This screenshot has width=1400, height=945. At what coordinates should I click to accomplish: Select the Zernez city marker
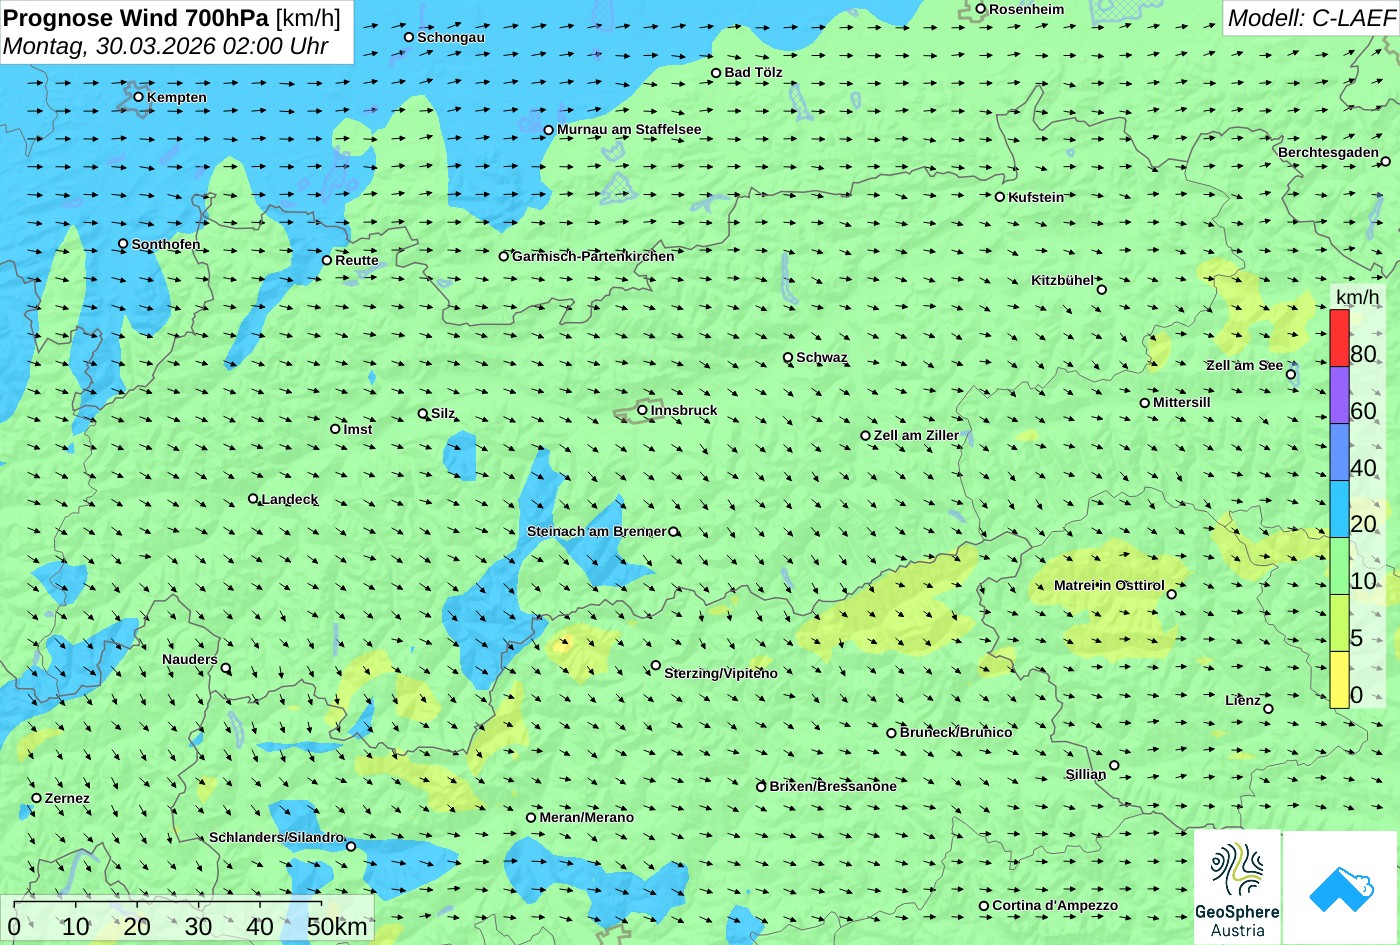[x=37, y=798]
